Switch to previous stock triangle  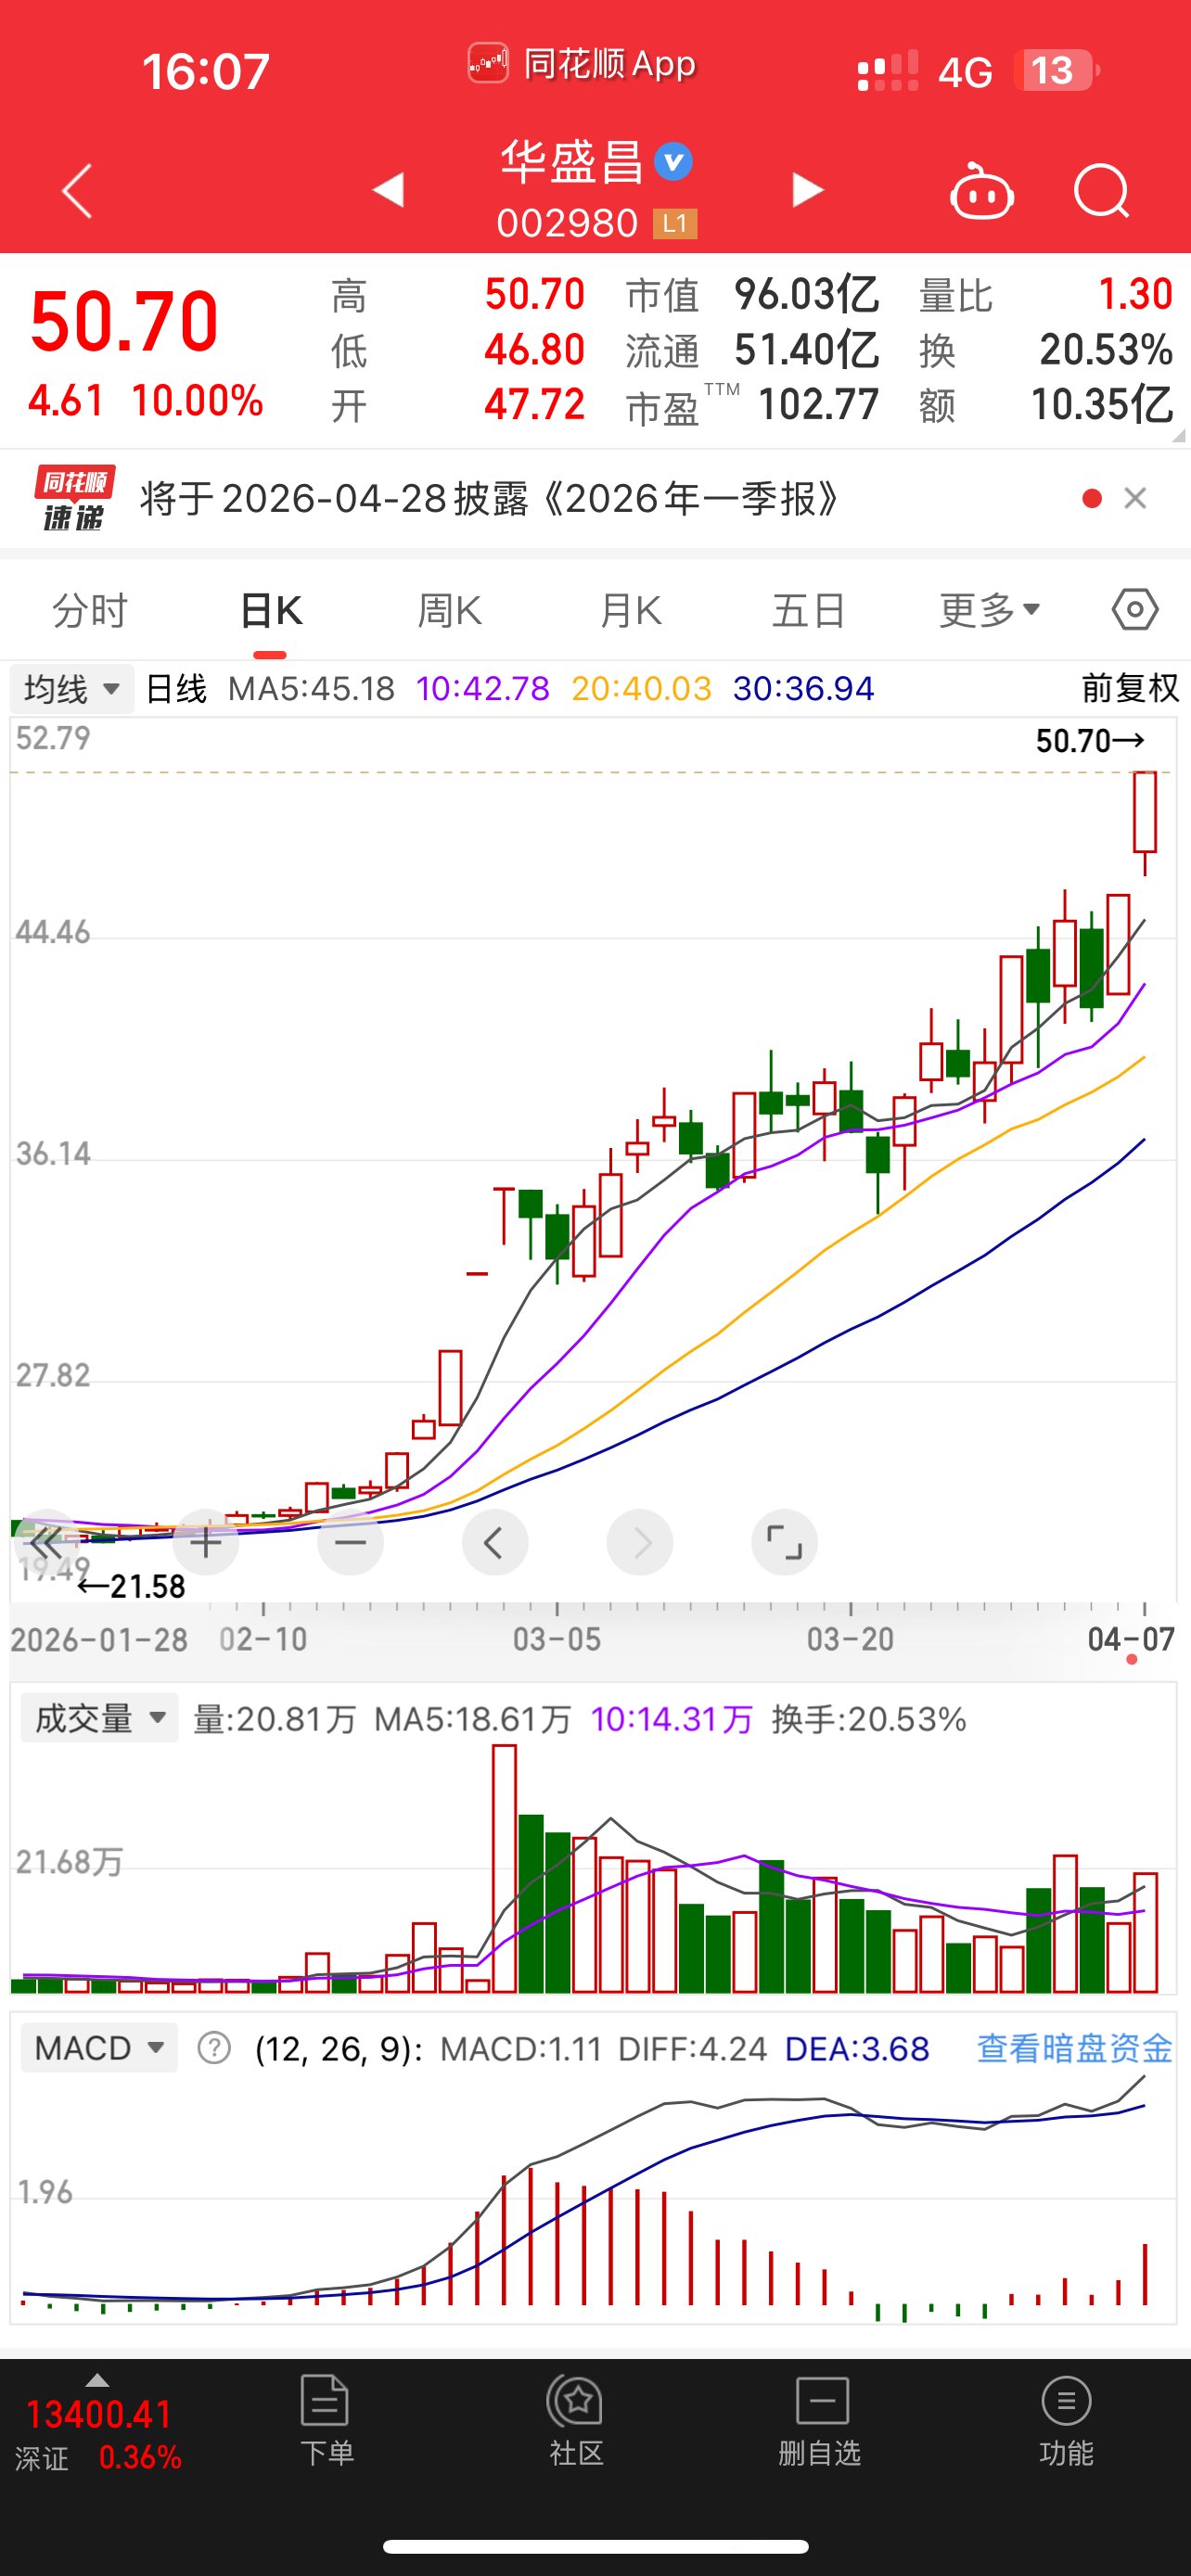[x=388, y=190]
